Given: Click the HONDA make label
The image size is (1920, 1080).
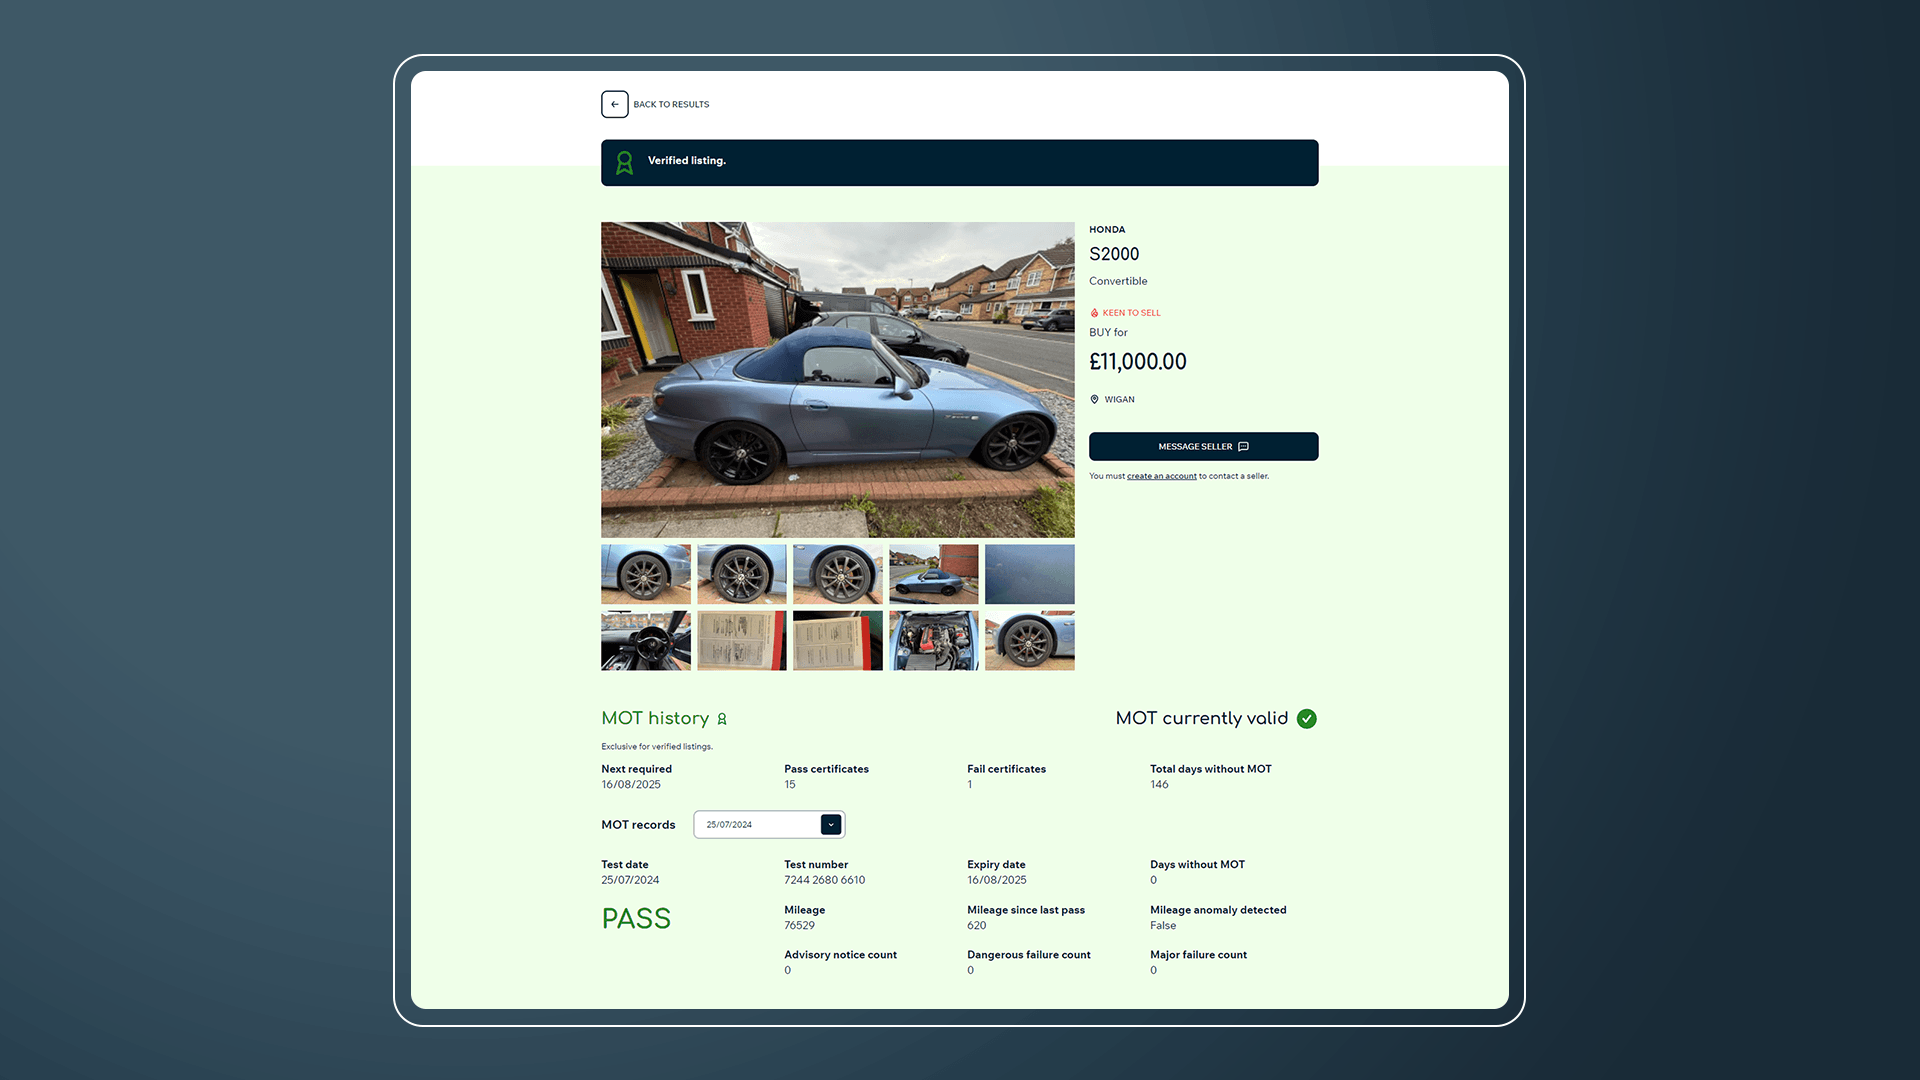Looking at the screenshot, I should click(x=1107, y=230).
